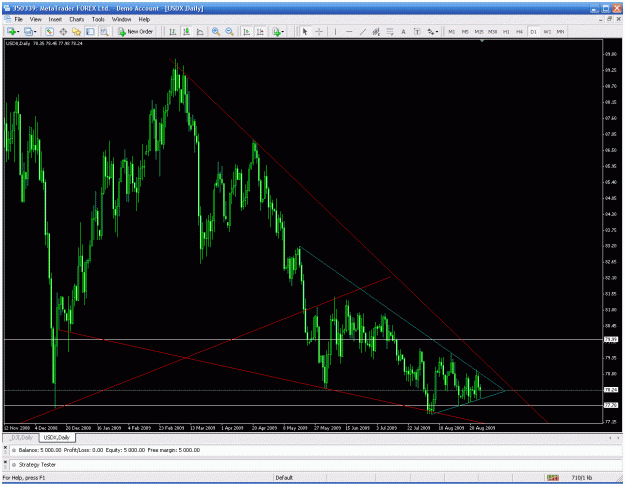
Task: Select the Equidistant Channel tool
Action: point(376,31)
